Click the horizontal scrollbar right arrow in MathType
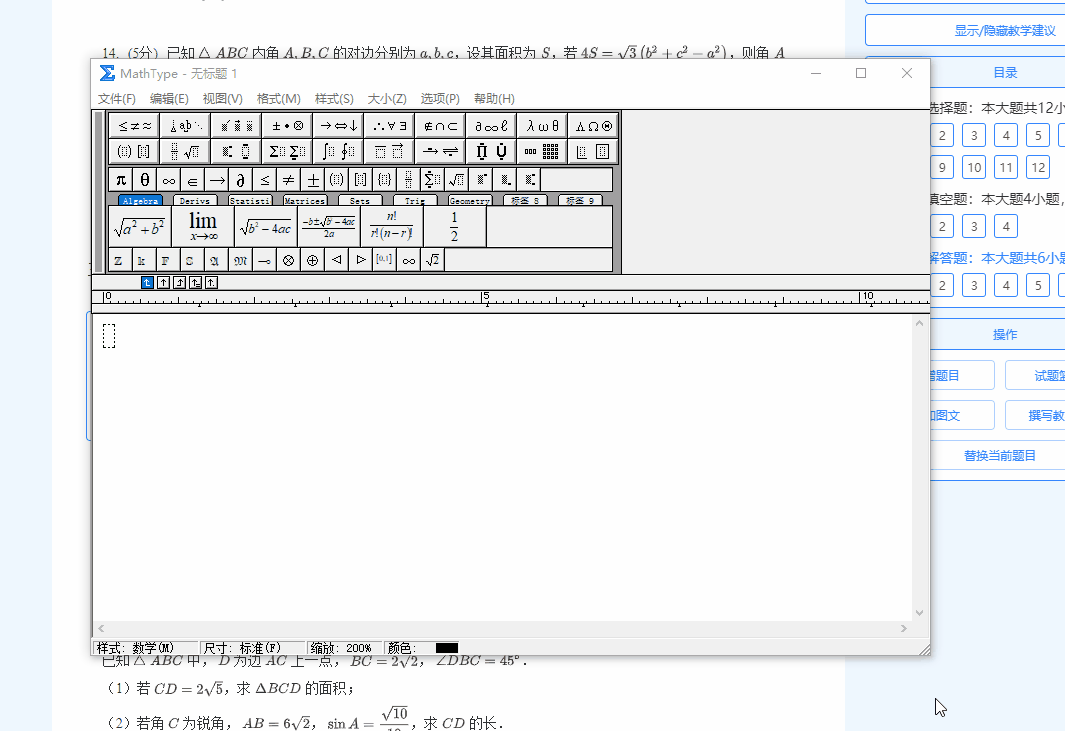1065x731 pixels. point(903,628)
